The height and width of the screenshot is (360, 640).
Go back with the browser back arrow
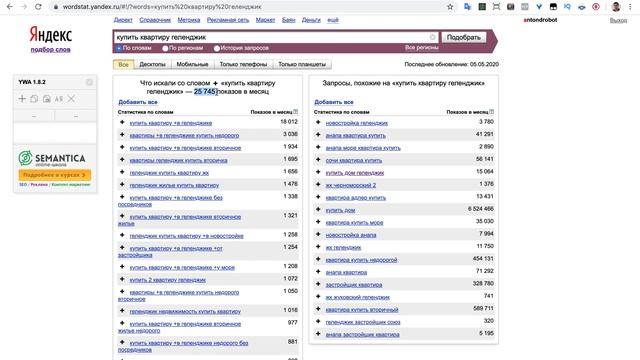[x=10, y=7]
